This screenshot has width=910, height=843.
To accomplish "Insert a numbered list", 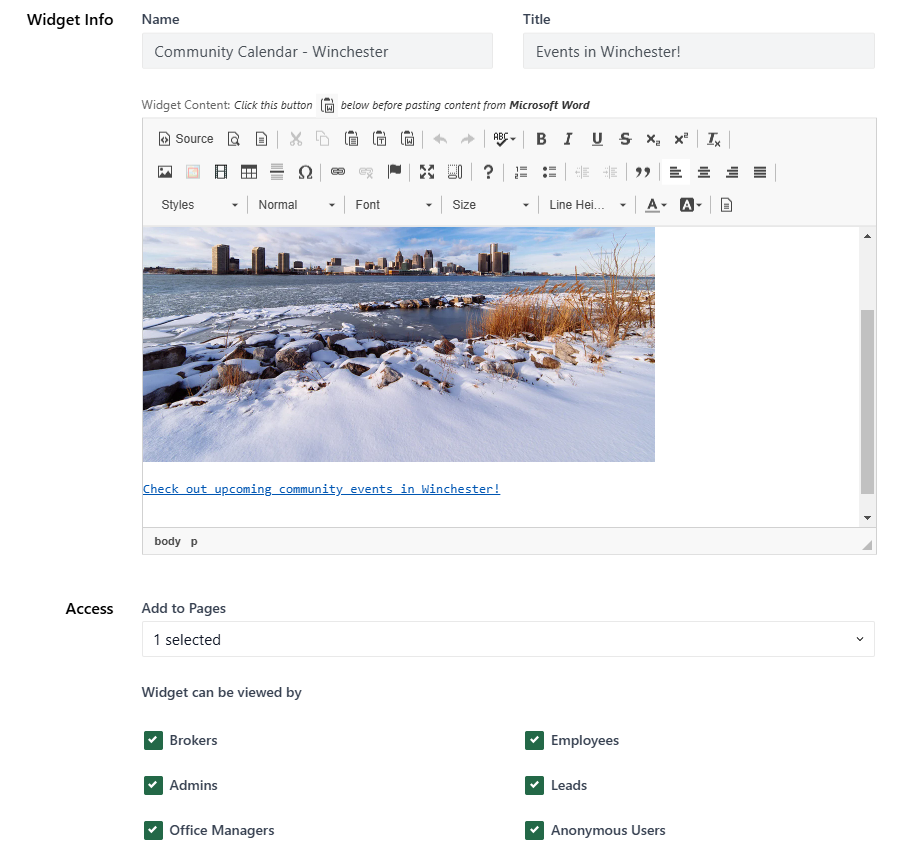I will (x=520, y=171).
